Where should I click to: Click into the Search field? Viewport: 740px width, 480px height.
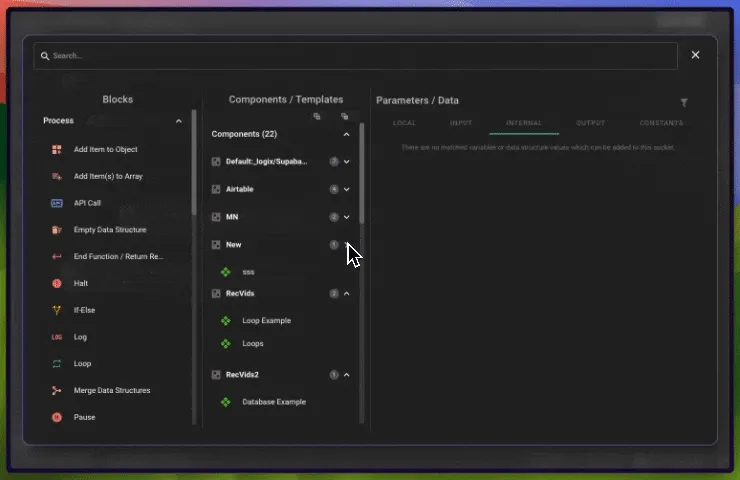click(355, 56)
